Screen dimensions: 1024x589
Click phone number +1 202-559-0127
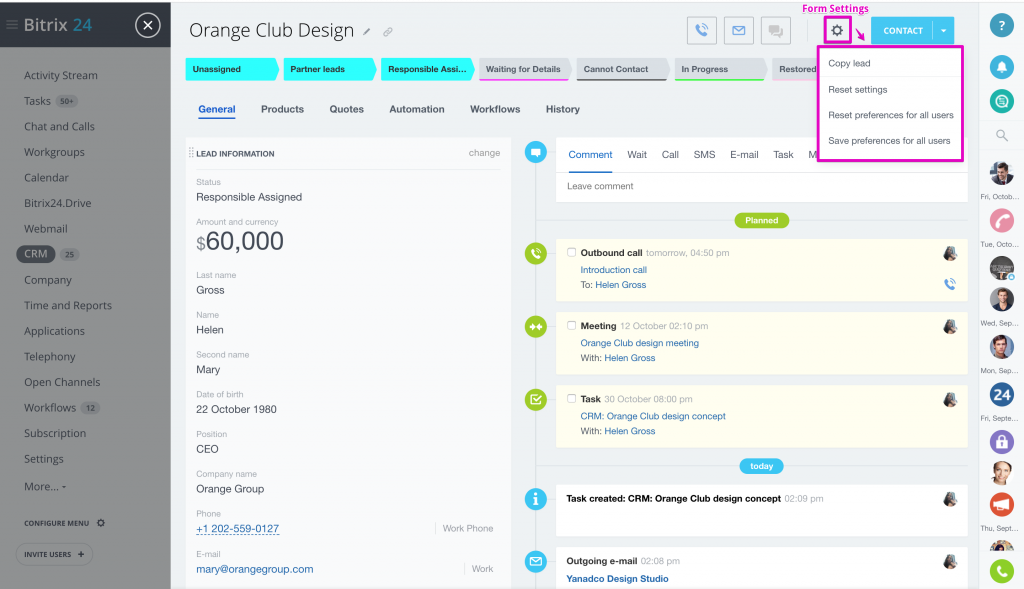238,529
